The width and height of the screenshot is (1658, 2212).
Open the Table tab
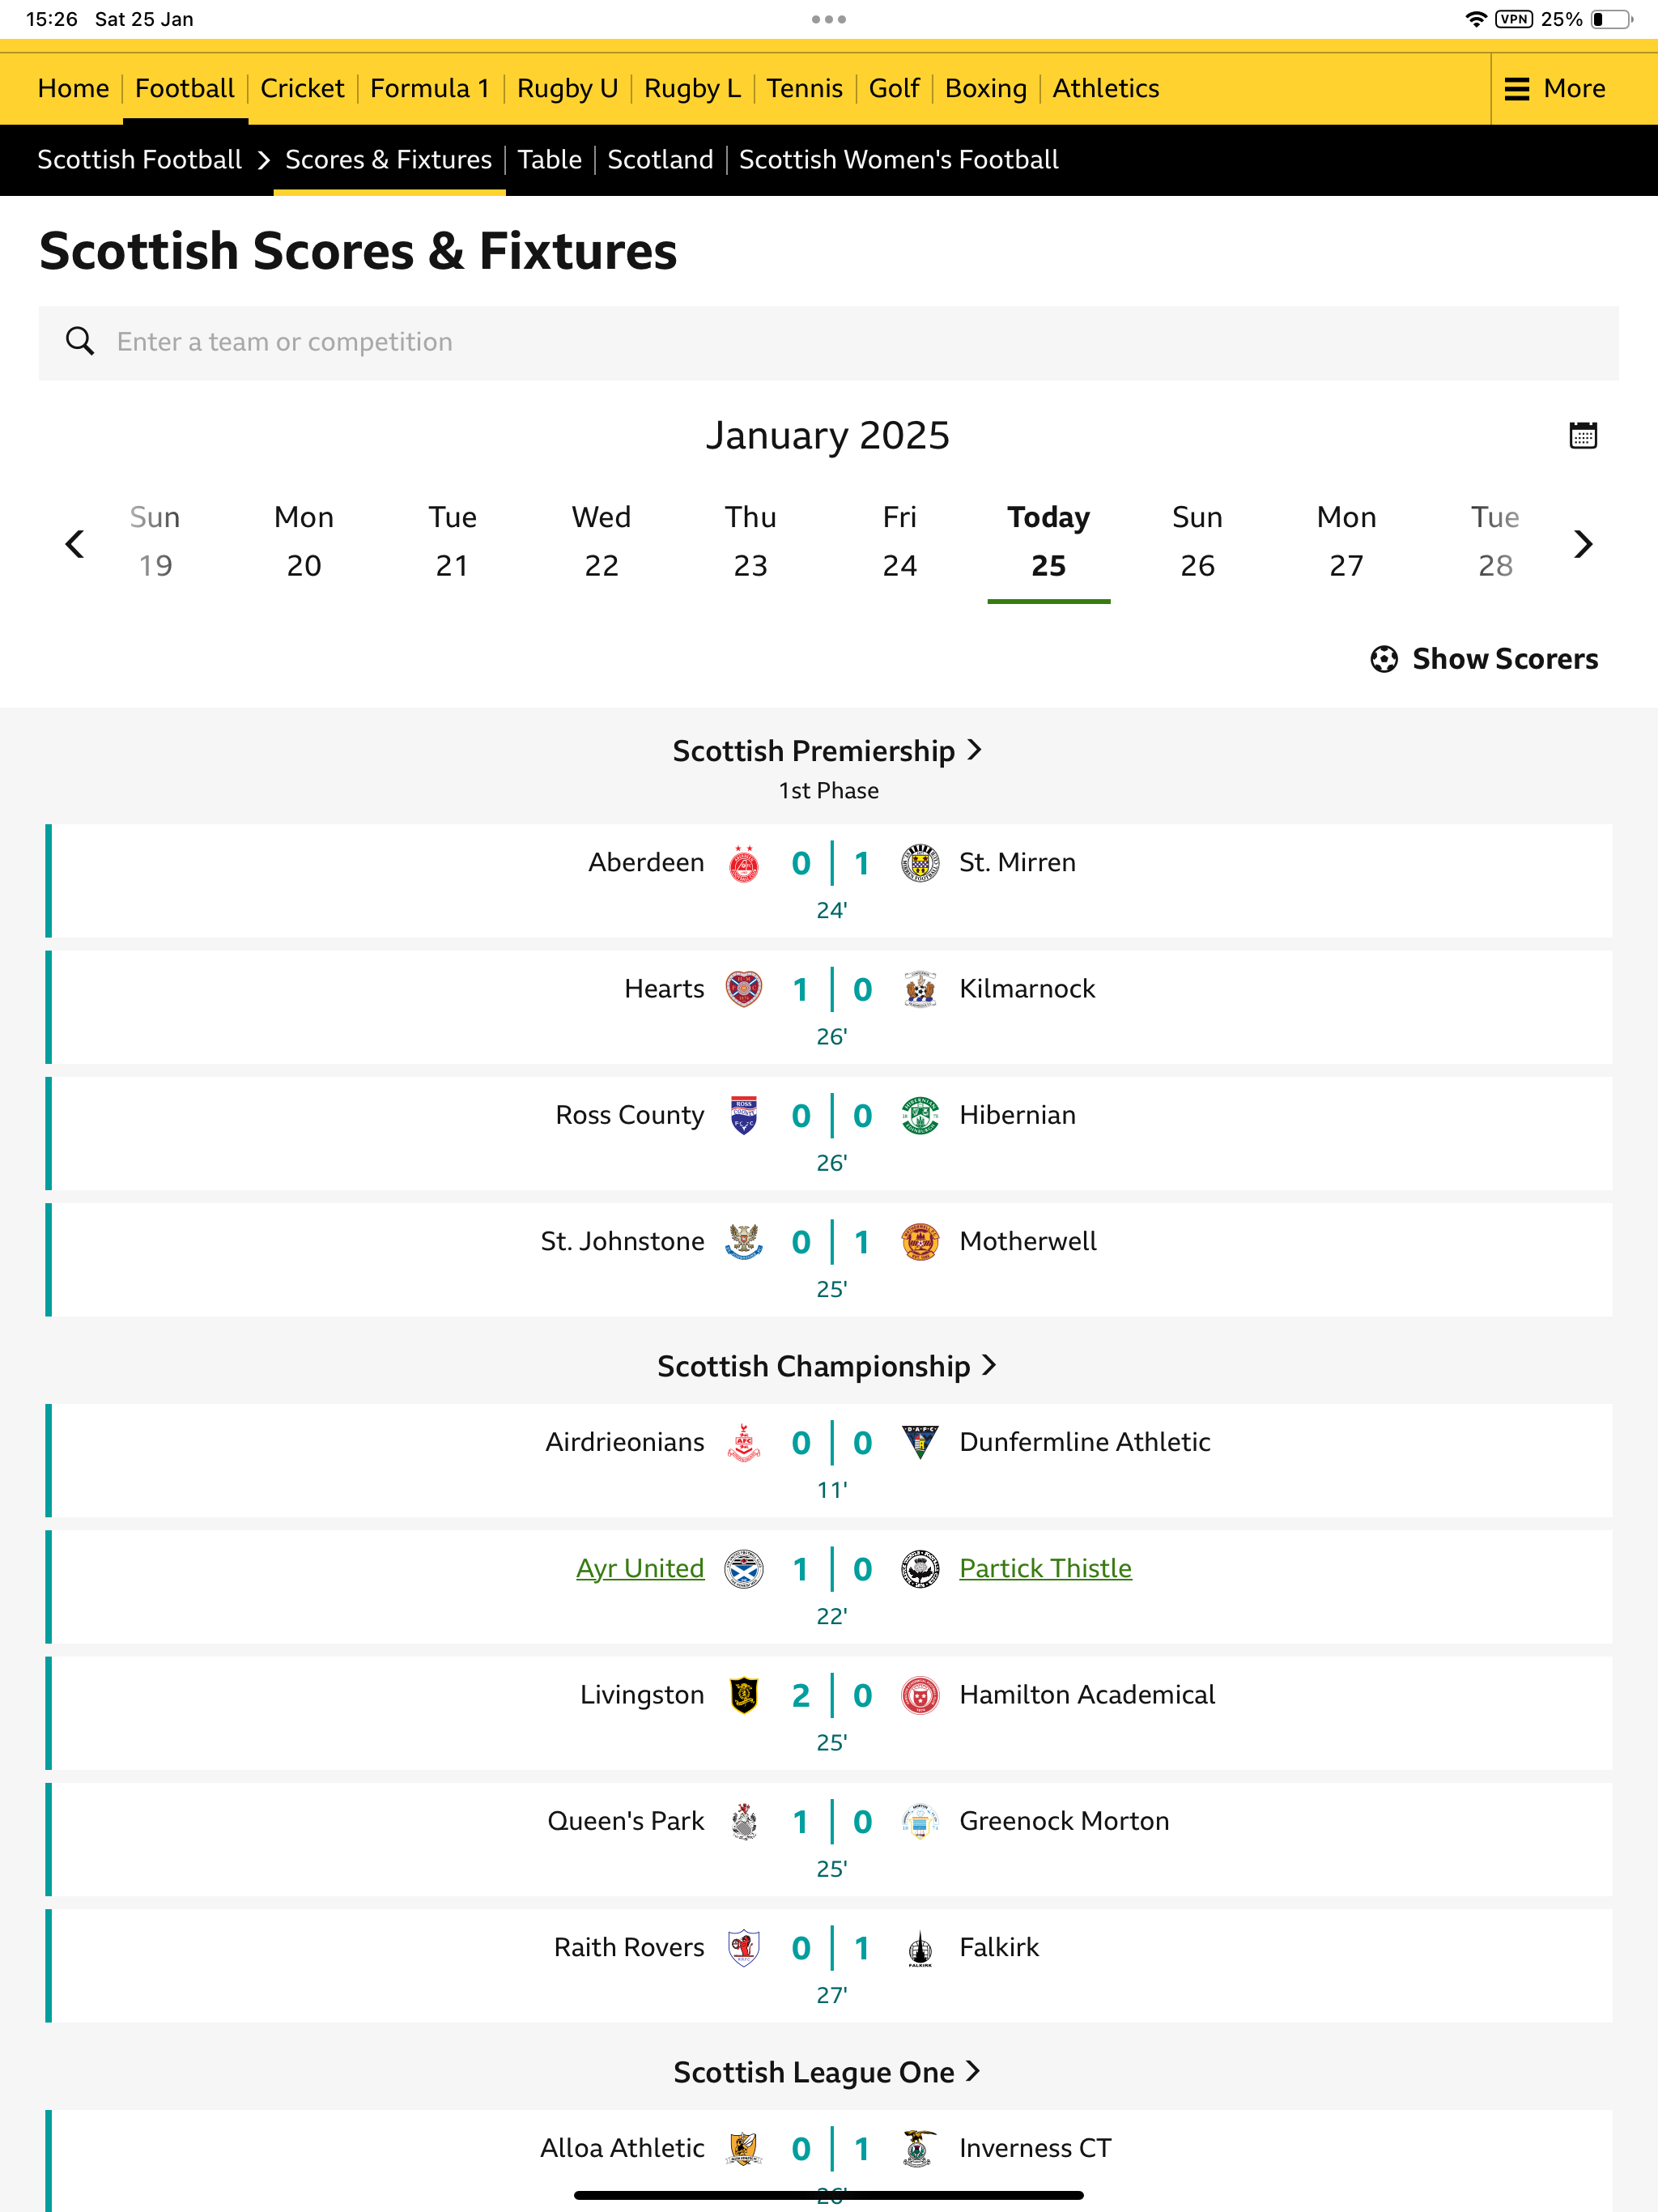point(549,160)
